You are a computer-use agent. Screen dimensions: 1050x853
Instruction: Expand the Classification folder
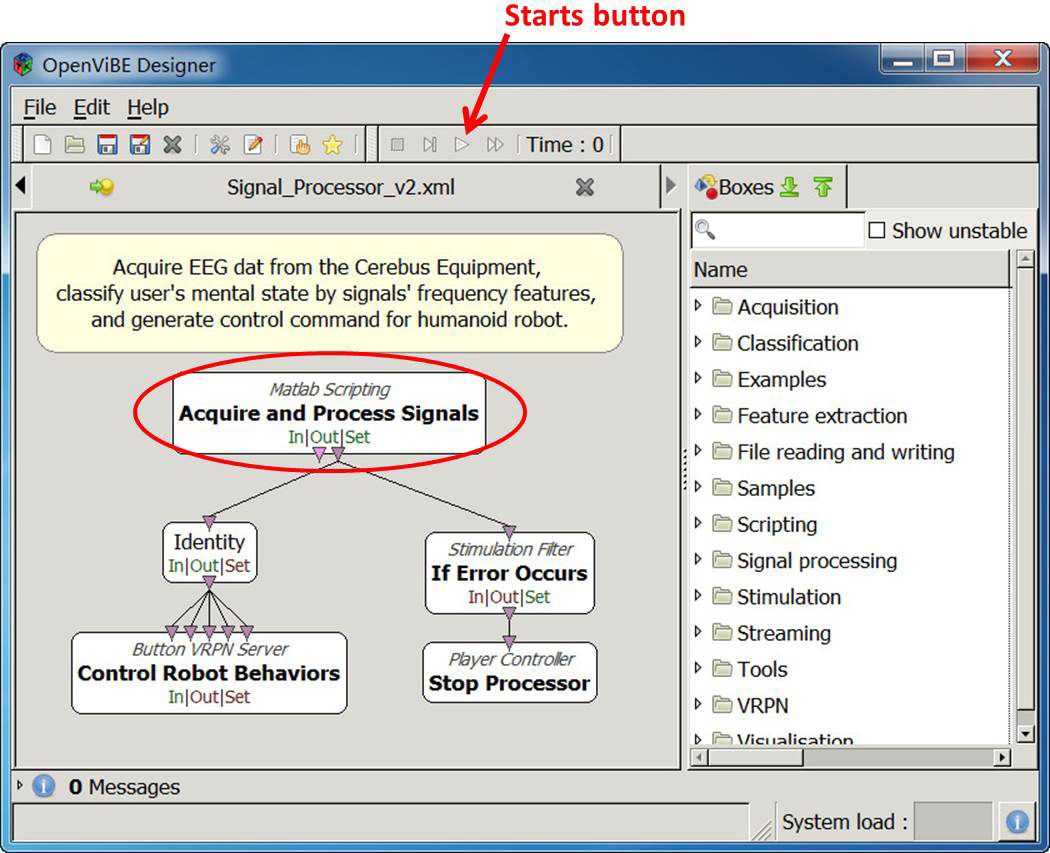pyautogui.click(x=698, y=342)
